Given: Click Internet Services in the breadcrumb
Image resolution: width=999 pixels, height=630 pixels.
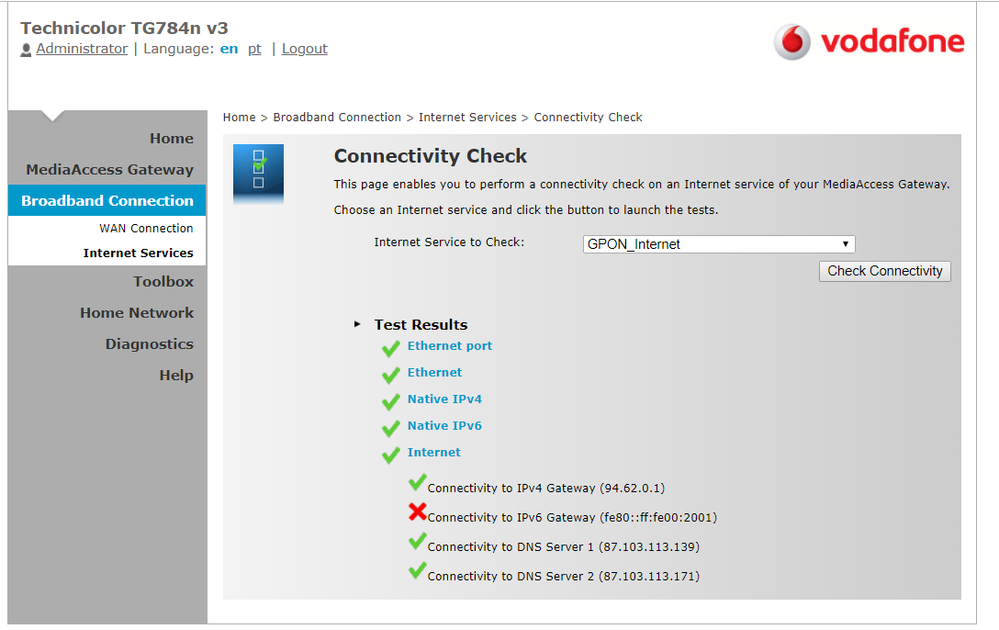Looking at the screenshot, I should [467, 117].
